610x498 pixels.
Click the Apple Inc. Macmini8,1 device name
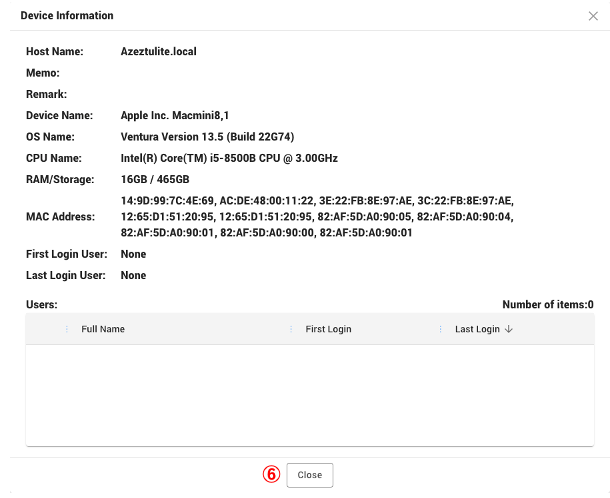pos(176,115)
